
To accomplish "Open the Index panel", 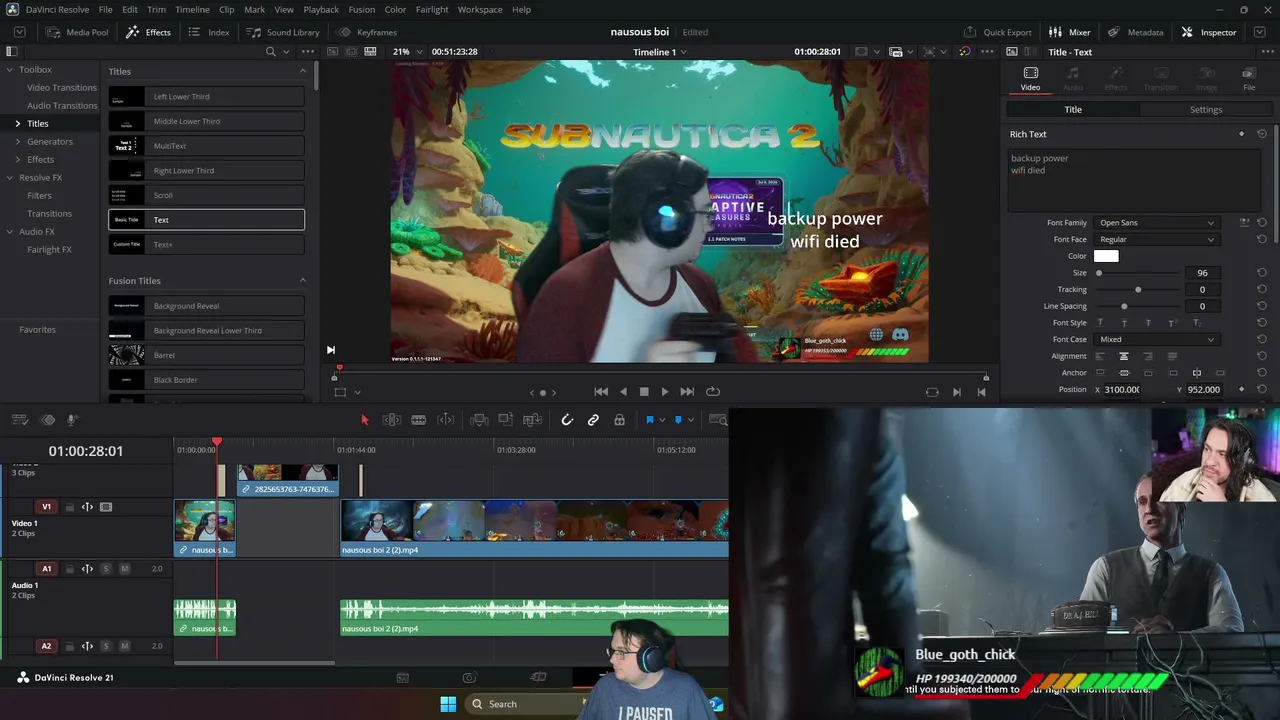I will click(209, 32).
